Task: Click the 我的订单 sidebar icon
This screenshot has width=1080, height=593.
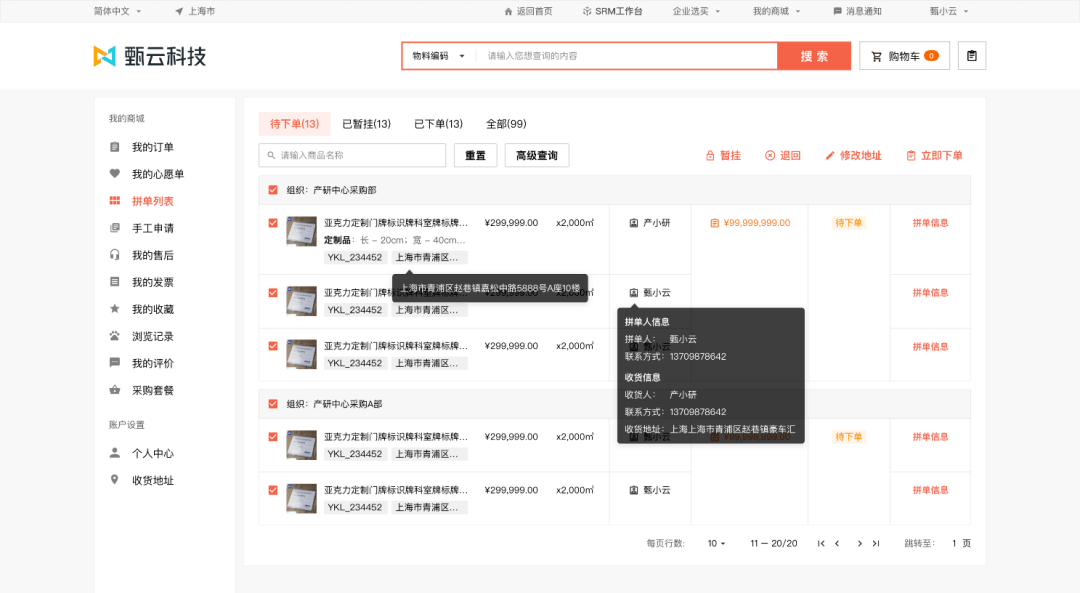Action: pyautogui.click(x=114, y=147)
